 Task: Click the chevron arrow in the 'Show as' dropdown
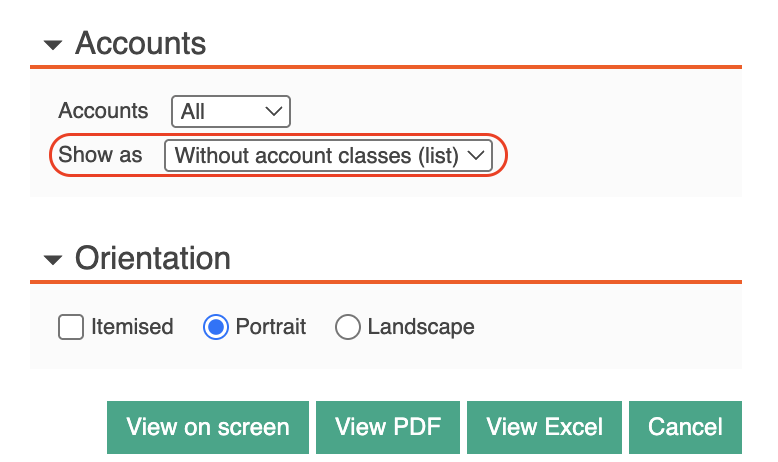(x=476, y=155)
